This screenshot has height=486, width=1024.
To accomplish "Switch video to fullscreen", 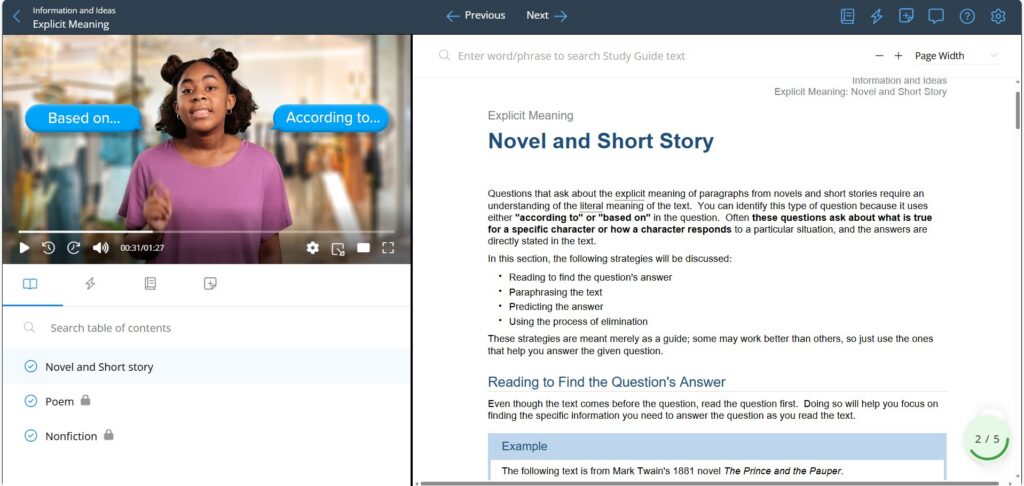I will pyautogui.click(x=388, y=248).
